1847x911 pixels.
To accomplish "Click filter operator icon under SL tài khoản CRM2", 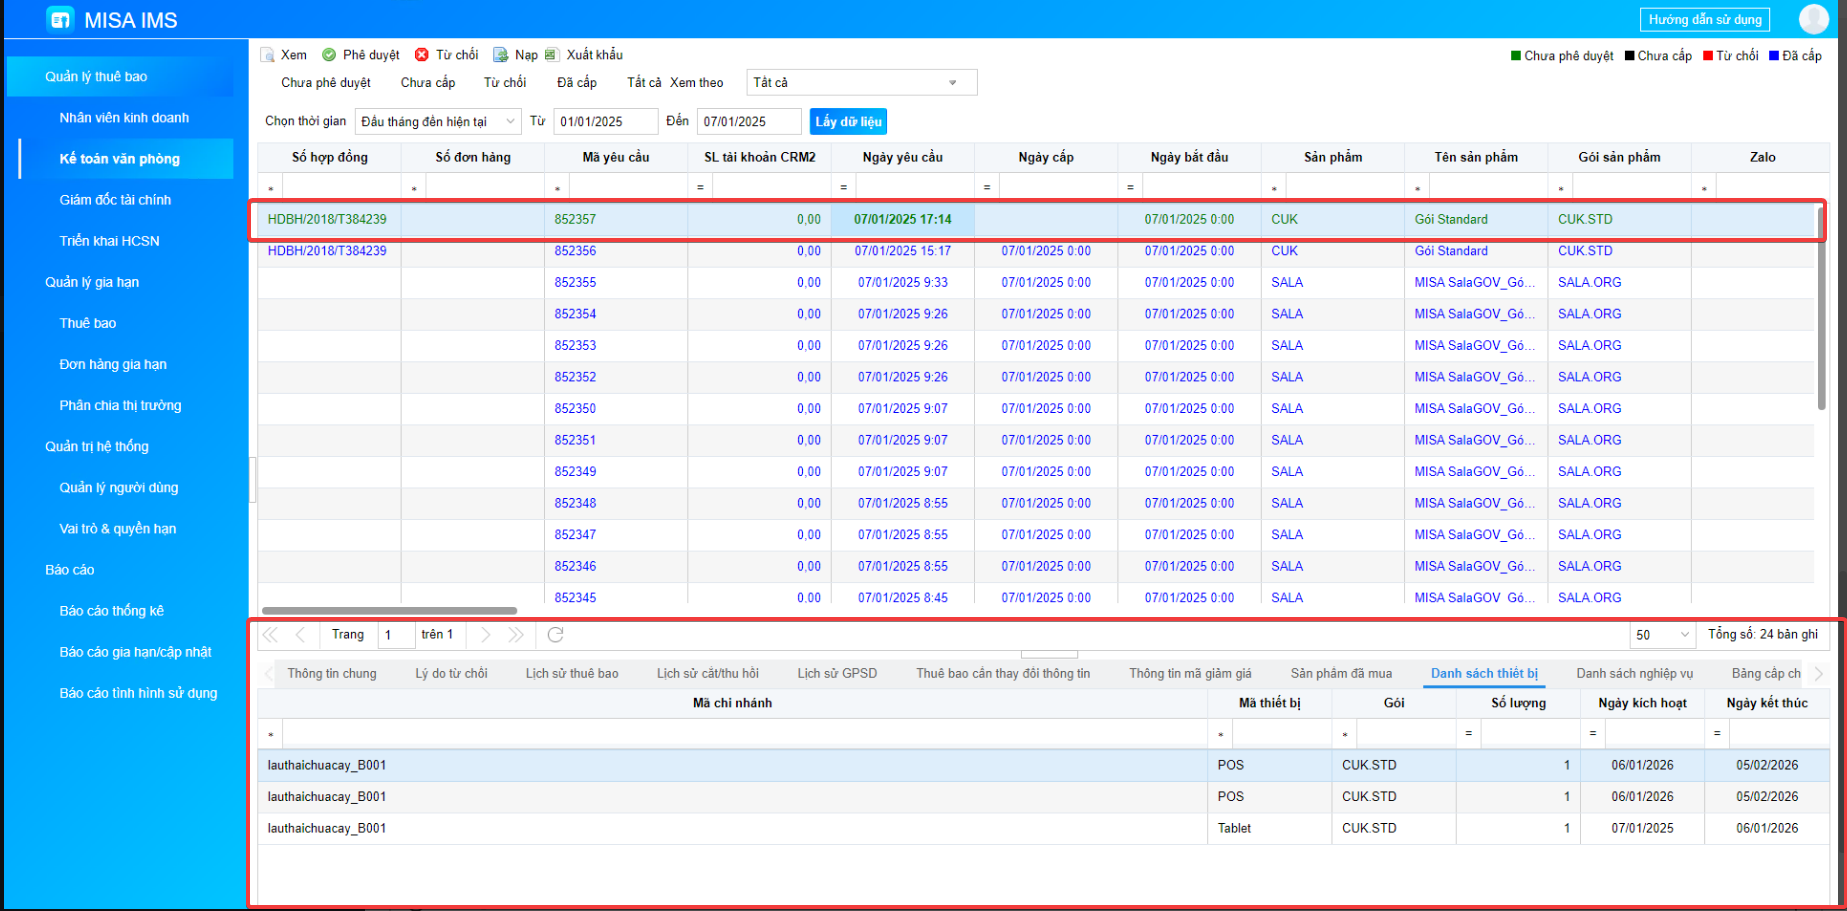I will click(700, 188).
